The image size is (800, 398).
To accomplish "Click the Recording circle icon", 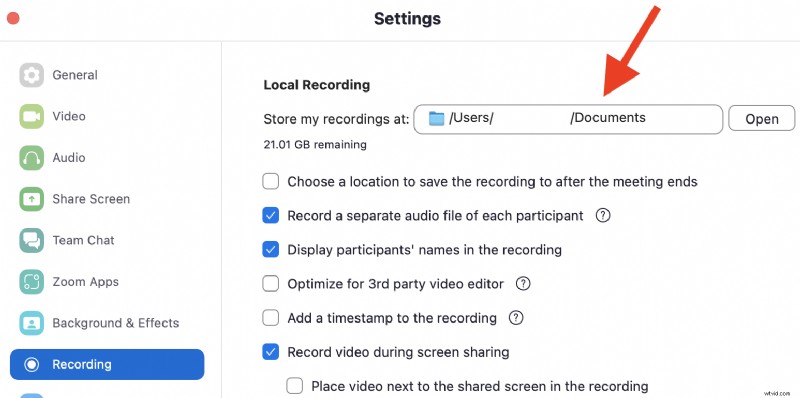I will [x=32, y=364].
